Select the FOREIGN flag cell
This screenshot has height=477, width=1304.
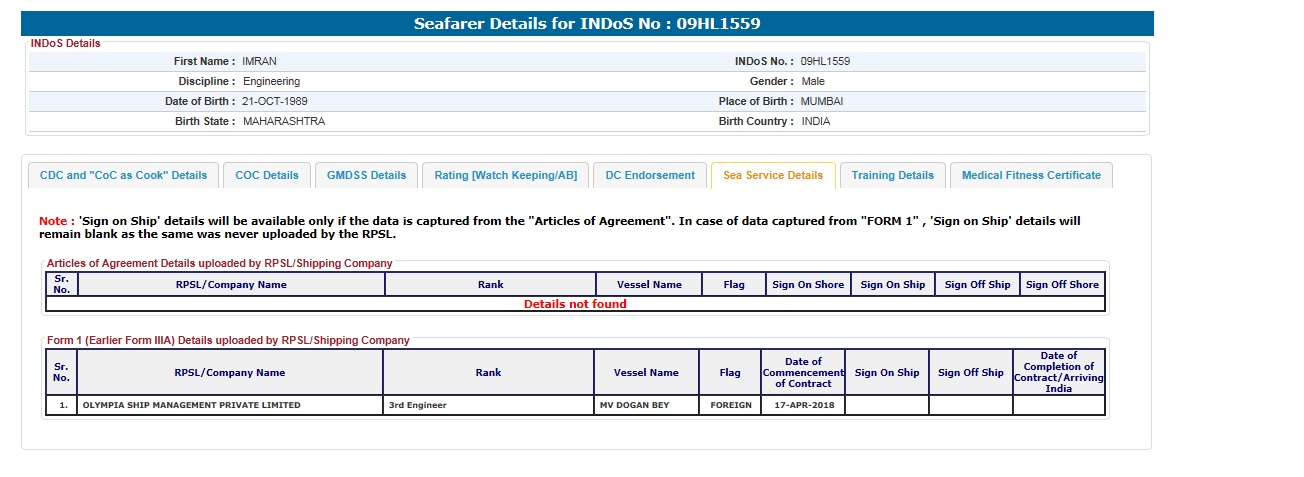[731, 405]
